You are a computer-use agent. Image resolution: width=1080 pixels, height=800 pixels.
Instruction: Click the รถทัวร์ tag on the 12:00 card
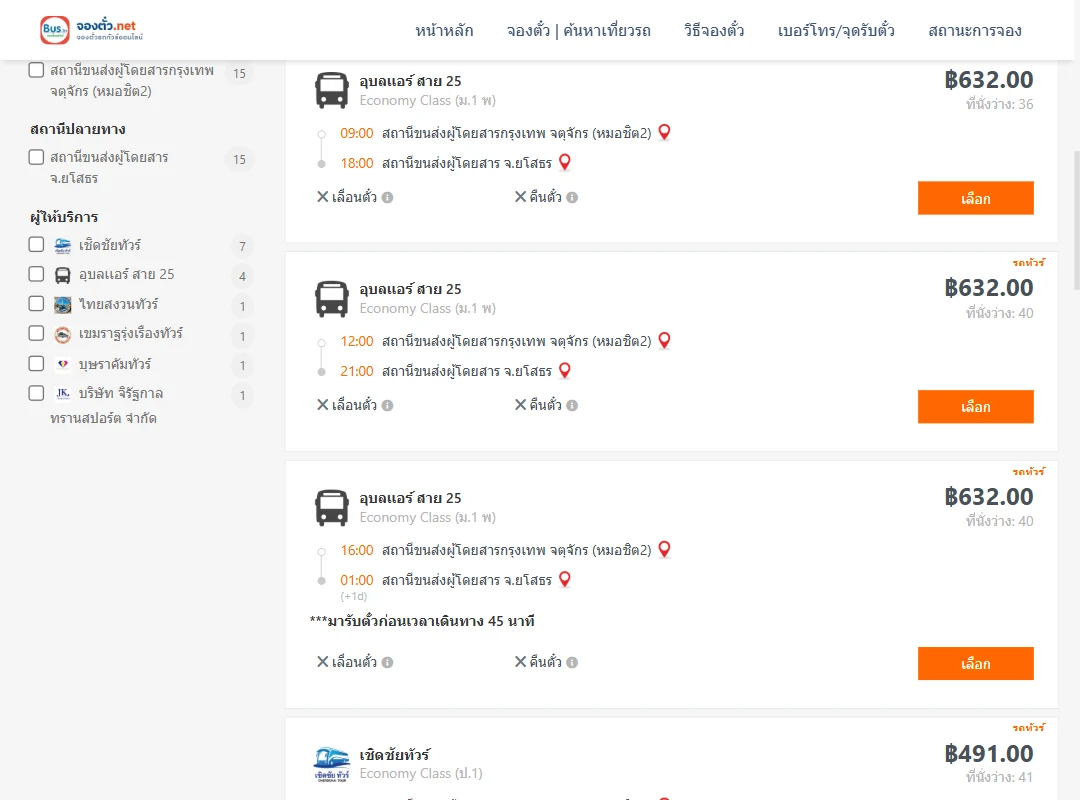(1028, 263)
